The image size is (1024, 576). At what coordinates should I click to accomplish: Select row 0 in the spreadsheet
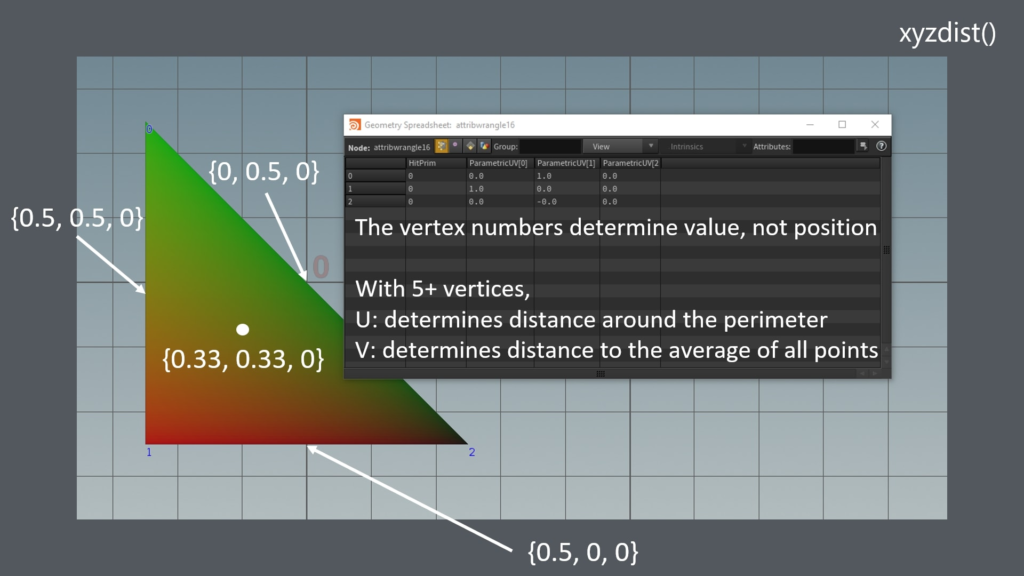[x=374, y=175]
